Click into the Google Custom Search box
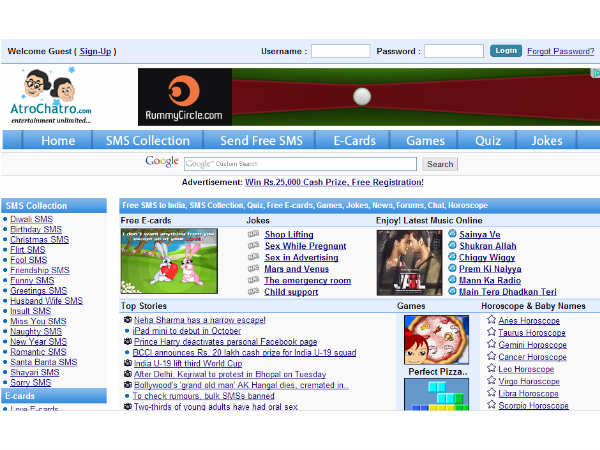 (x=300, y=164)
